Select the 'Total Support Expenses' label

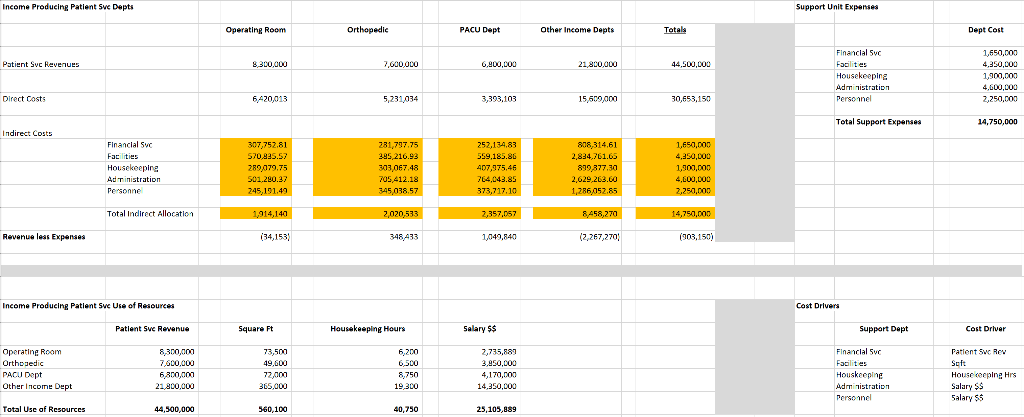[879, 122]
